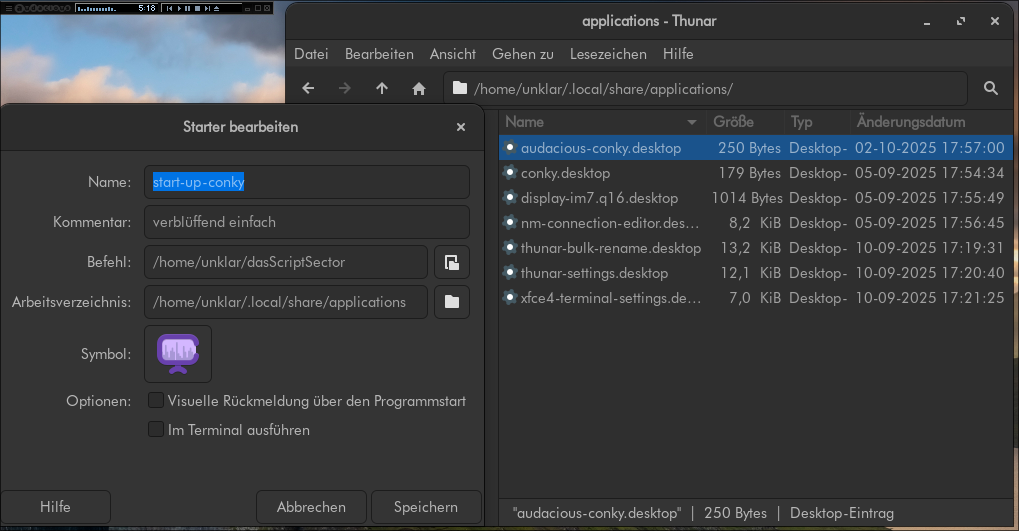Click into the Name field with start-up-conky

tap(307, 182)
